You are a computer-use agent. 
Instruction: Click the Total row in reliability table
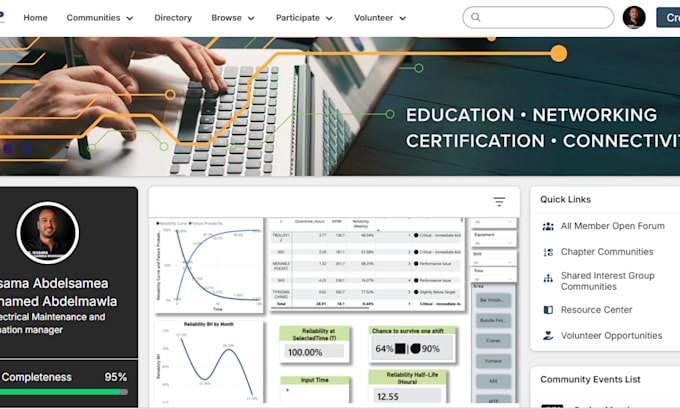[x=367, y=304]
